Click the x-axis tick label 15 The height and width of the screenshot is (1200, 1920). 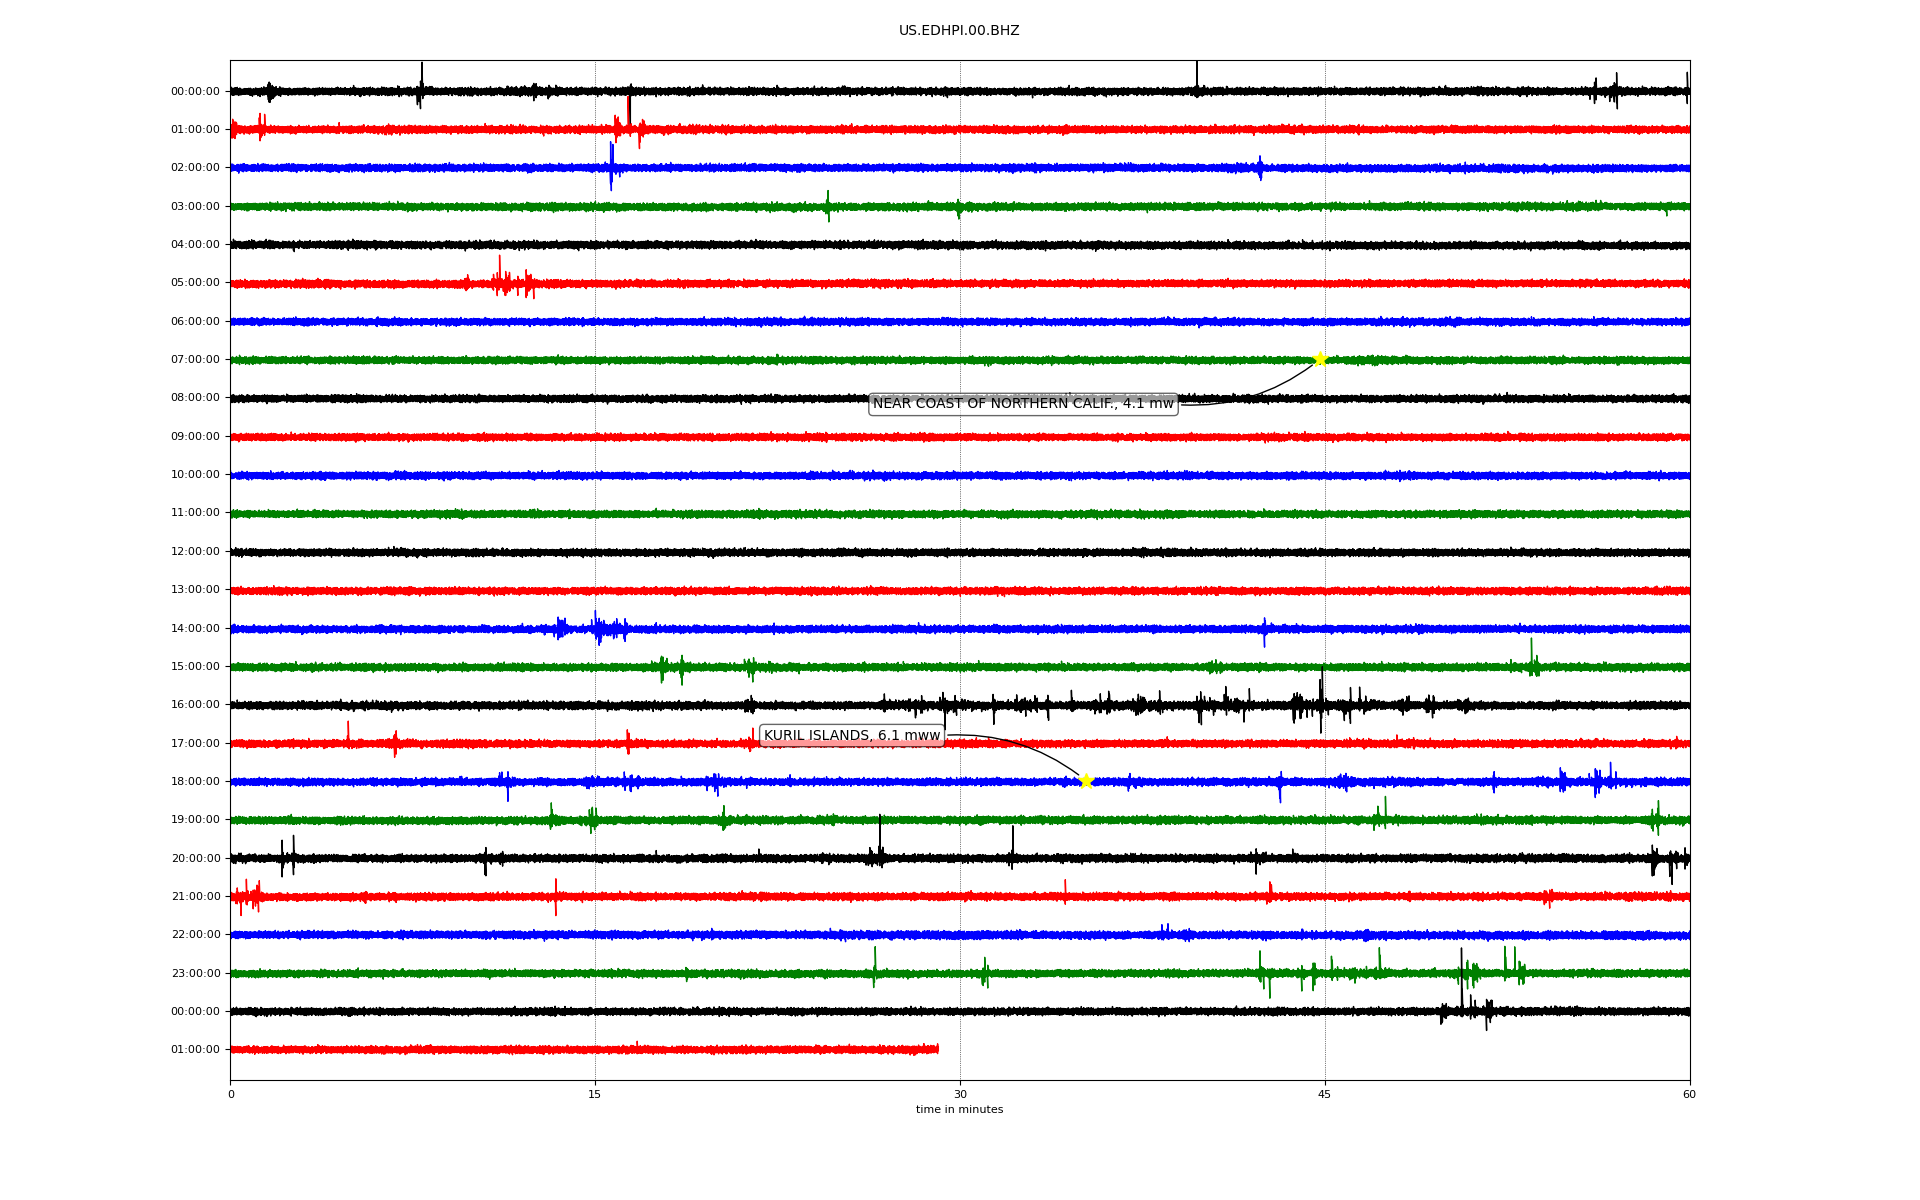(x=595, y=1095)
